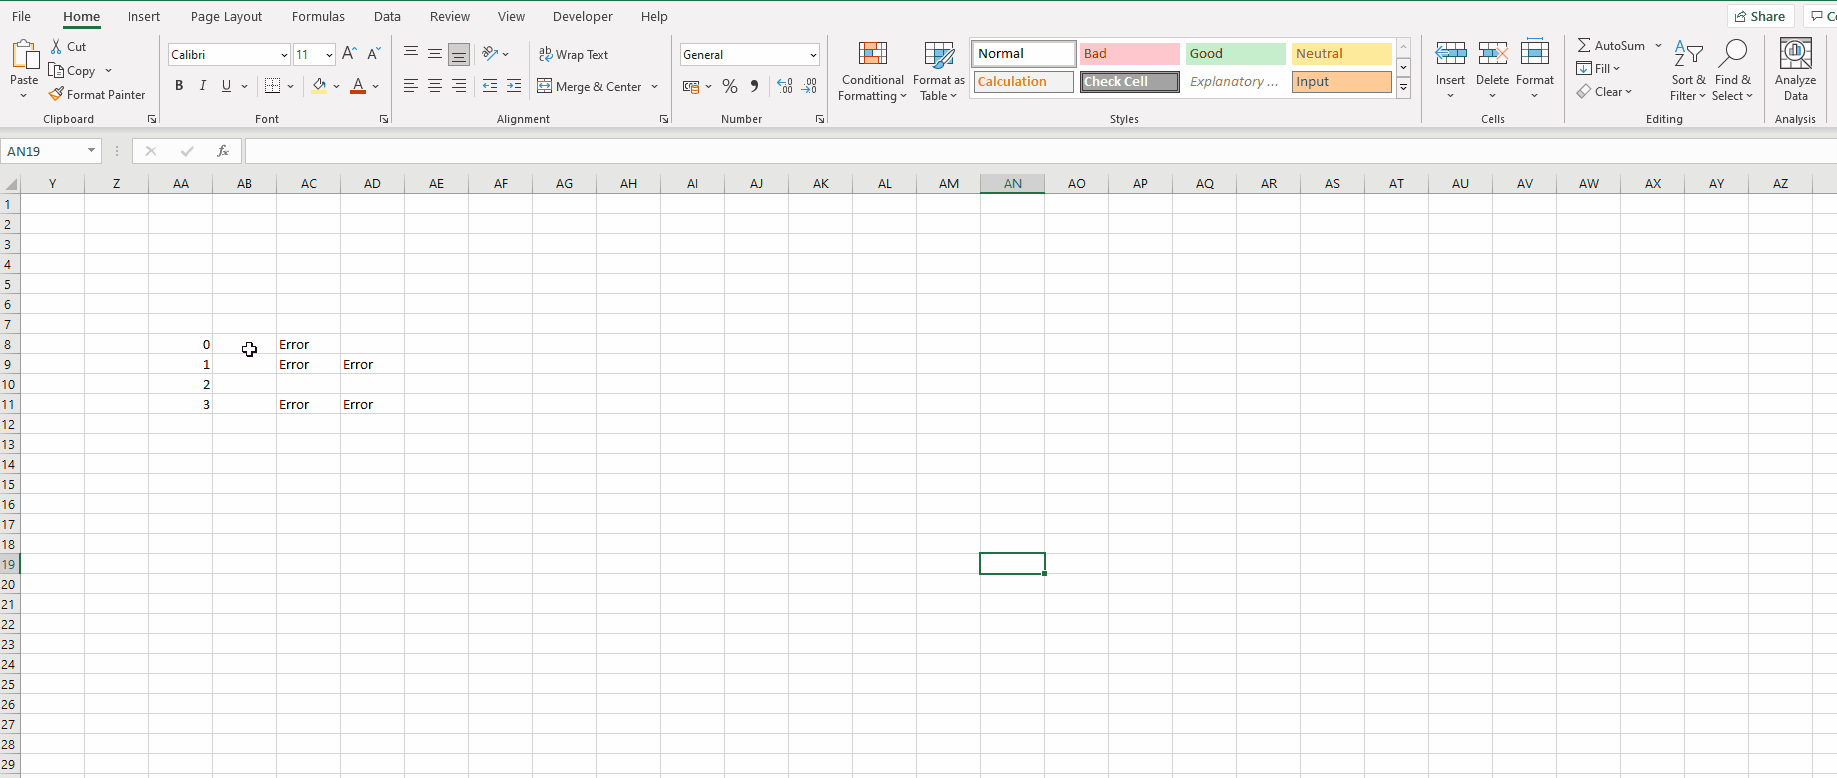Toggle Center horizontal alignment
This screenshot has width=1837, height=778.
435,86
